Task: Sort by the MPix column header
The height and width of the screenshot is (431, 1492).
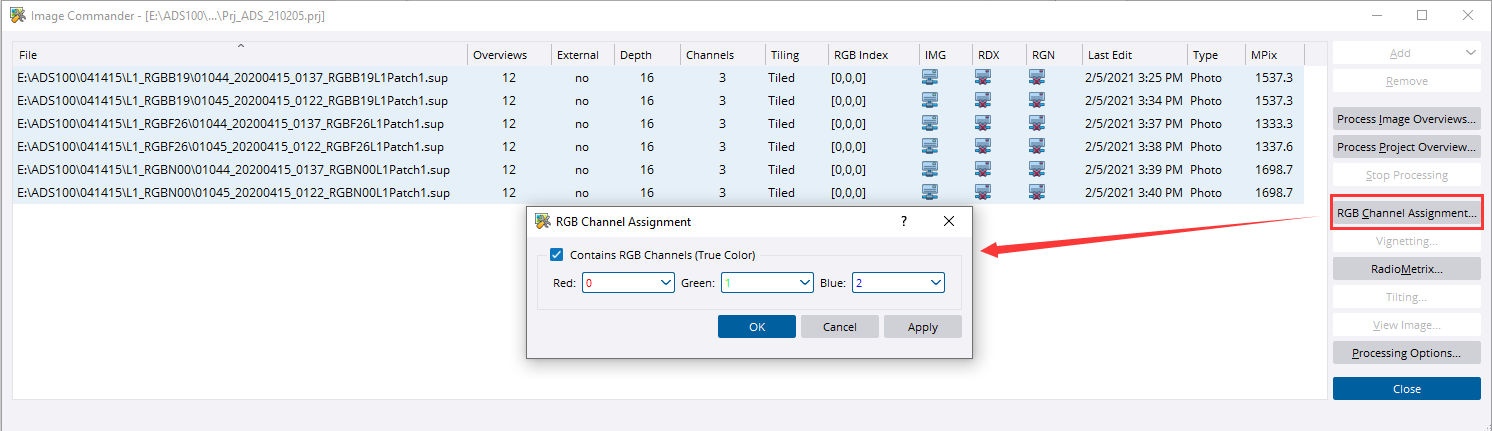Action: 1262,55
